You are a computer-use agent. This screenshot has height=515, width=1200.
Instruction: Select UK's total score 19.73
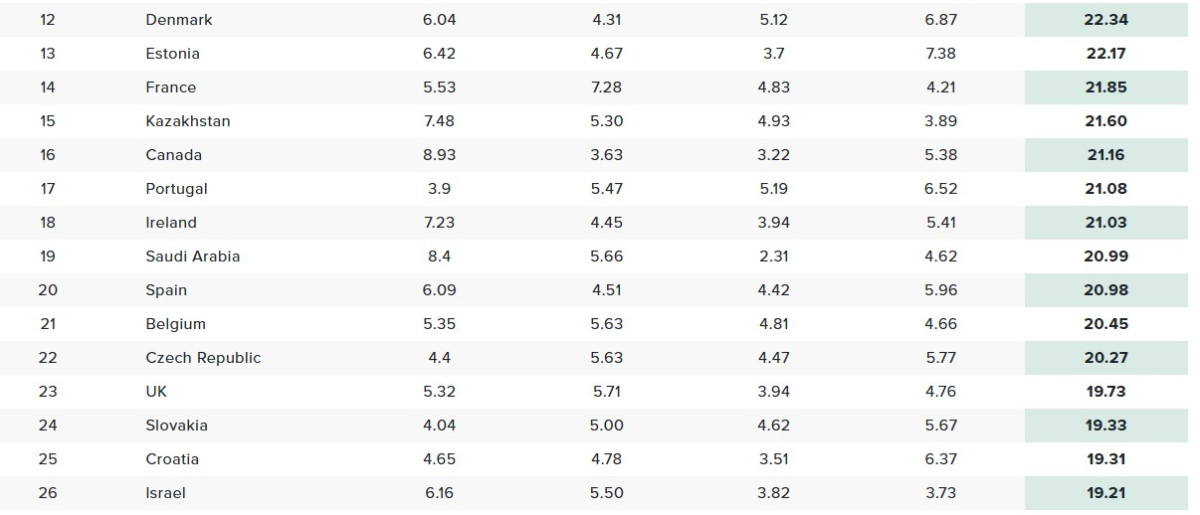tap(1106, 392)
